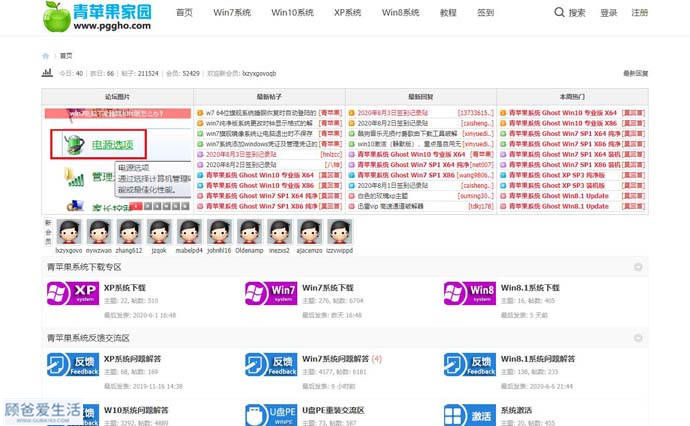Click the blue Feedback icon beside XP系统问题解答

coord(73,364)
